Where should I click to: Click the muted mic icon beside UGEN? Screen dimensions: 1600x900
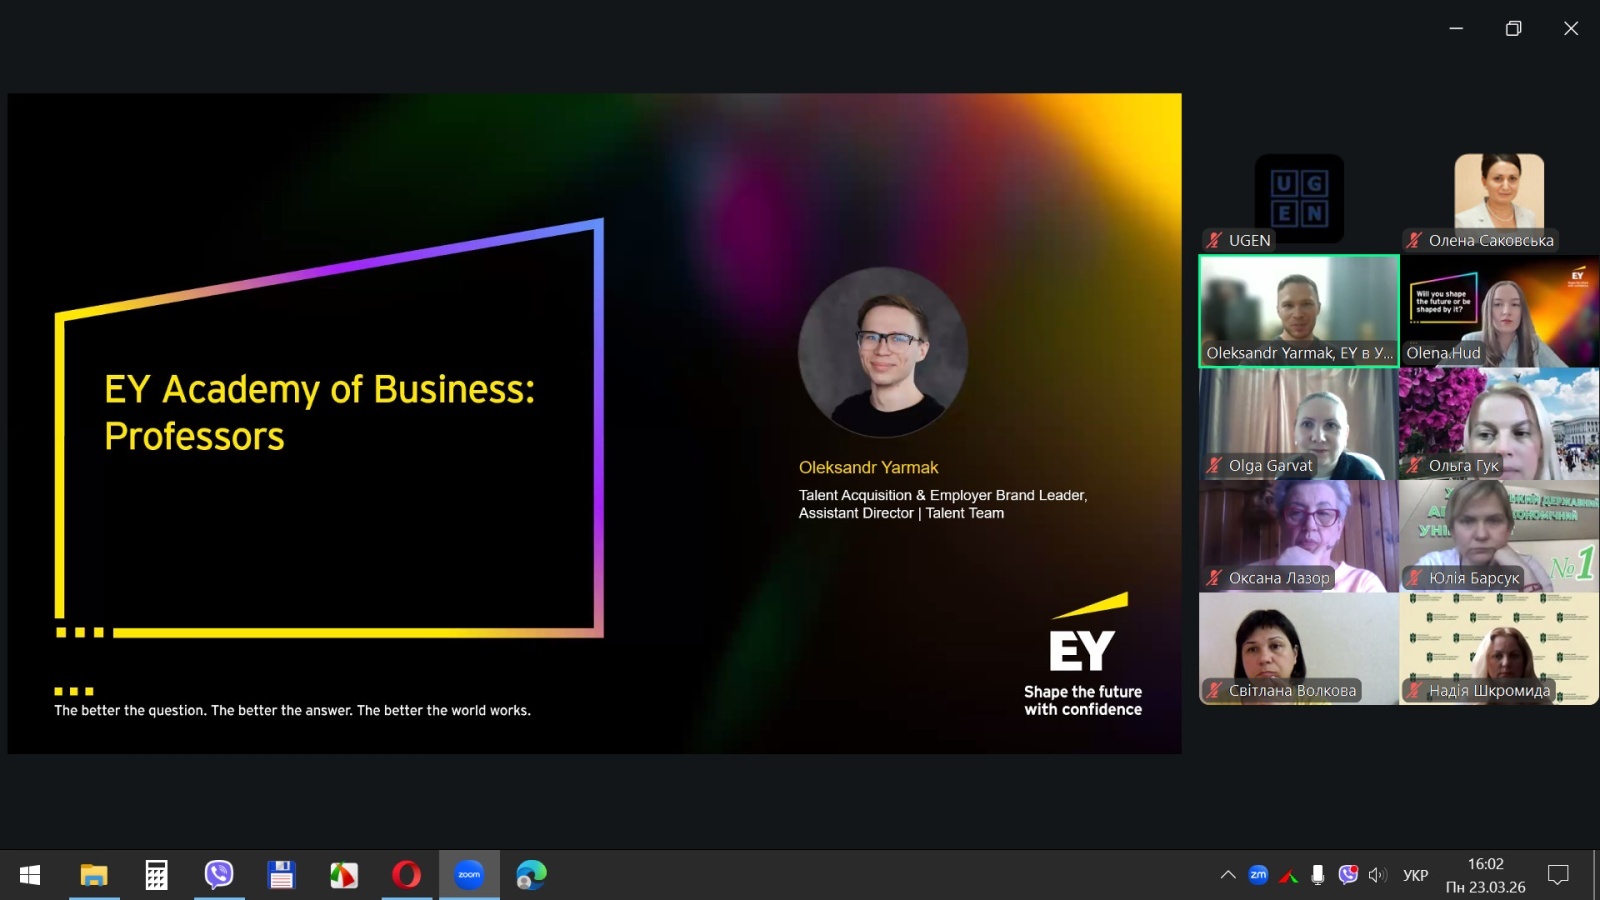1214,240
